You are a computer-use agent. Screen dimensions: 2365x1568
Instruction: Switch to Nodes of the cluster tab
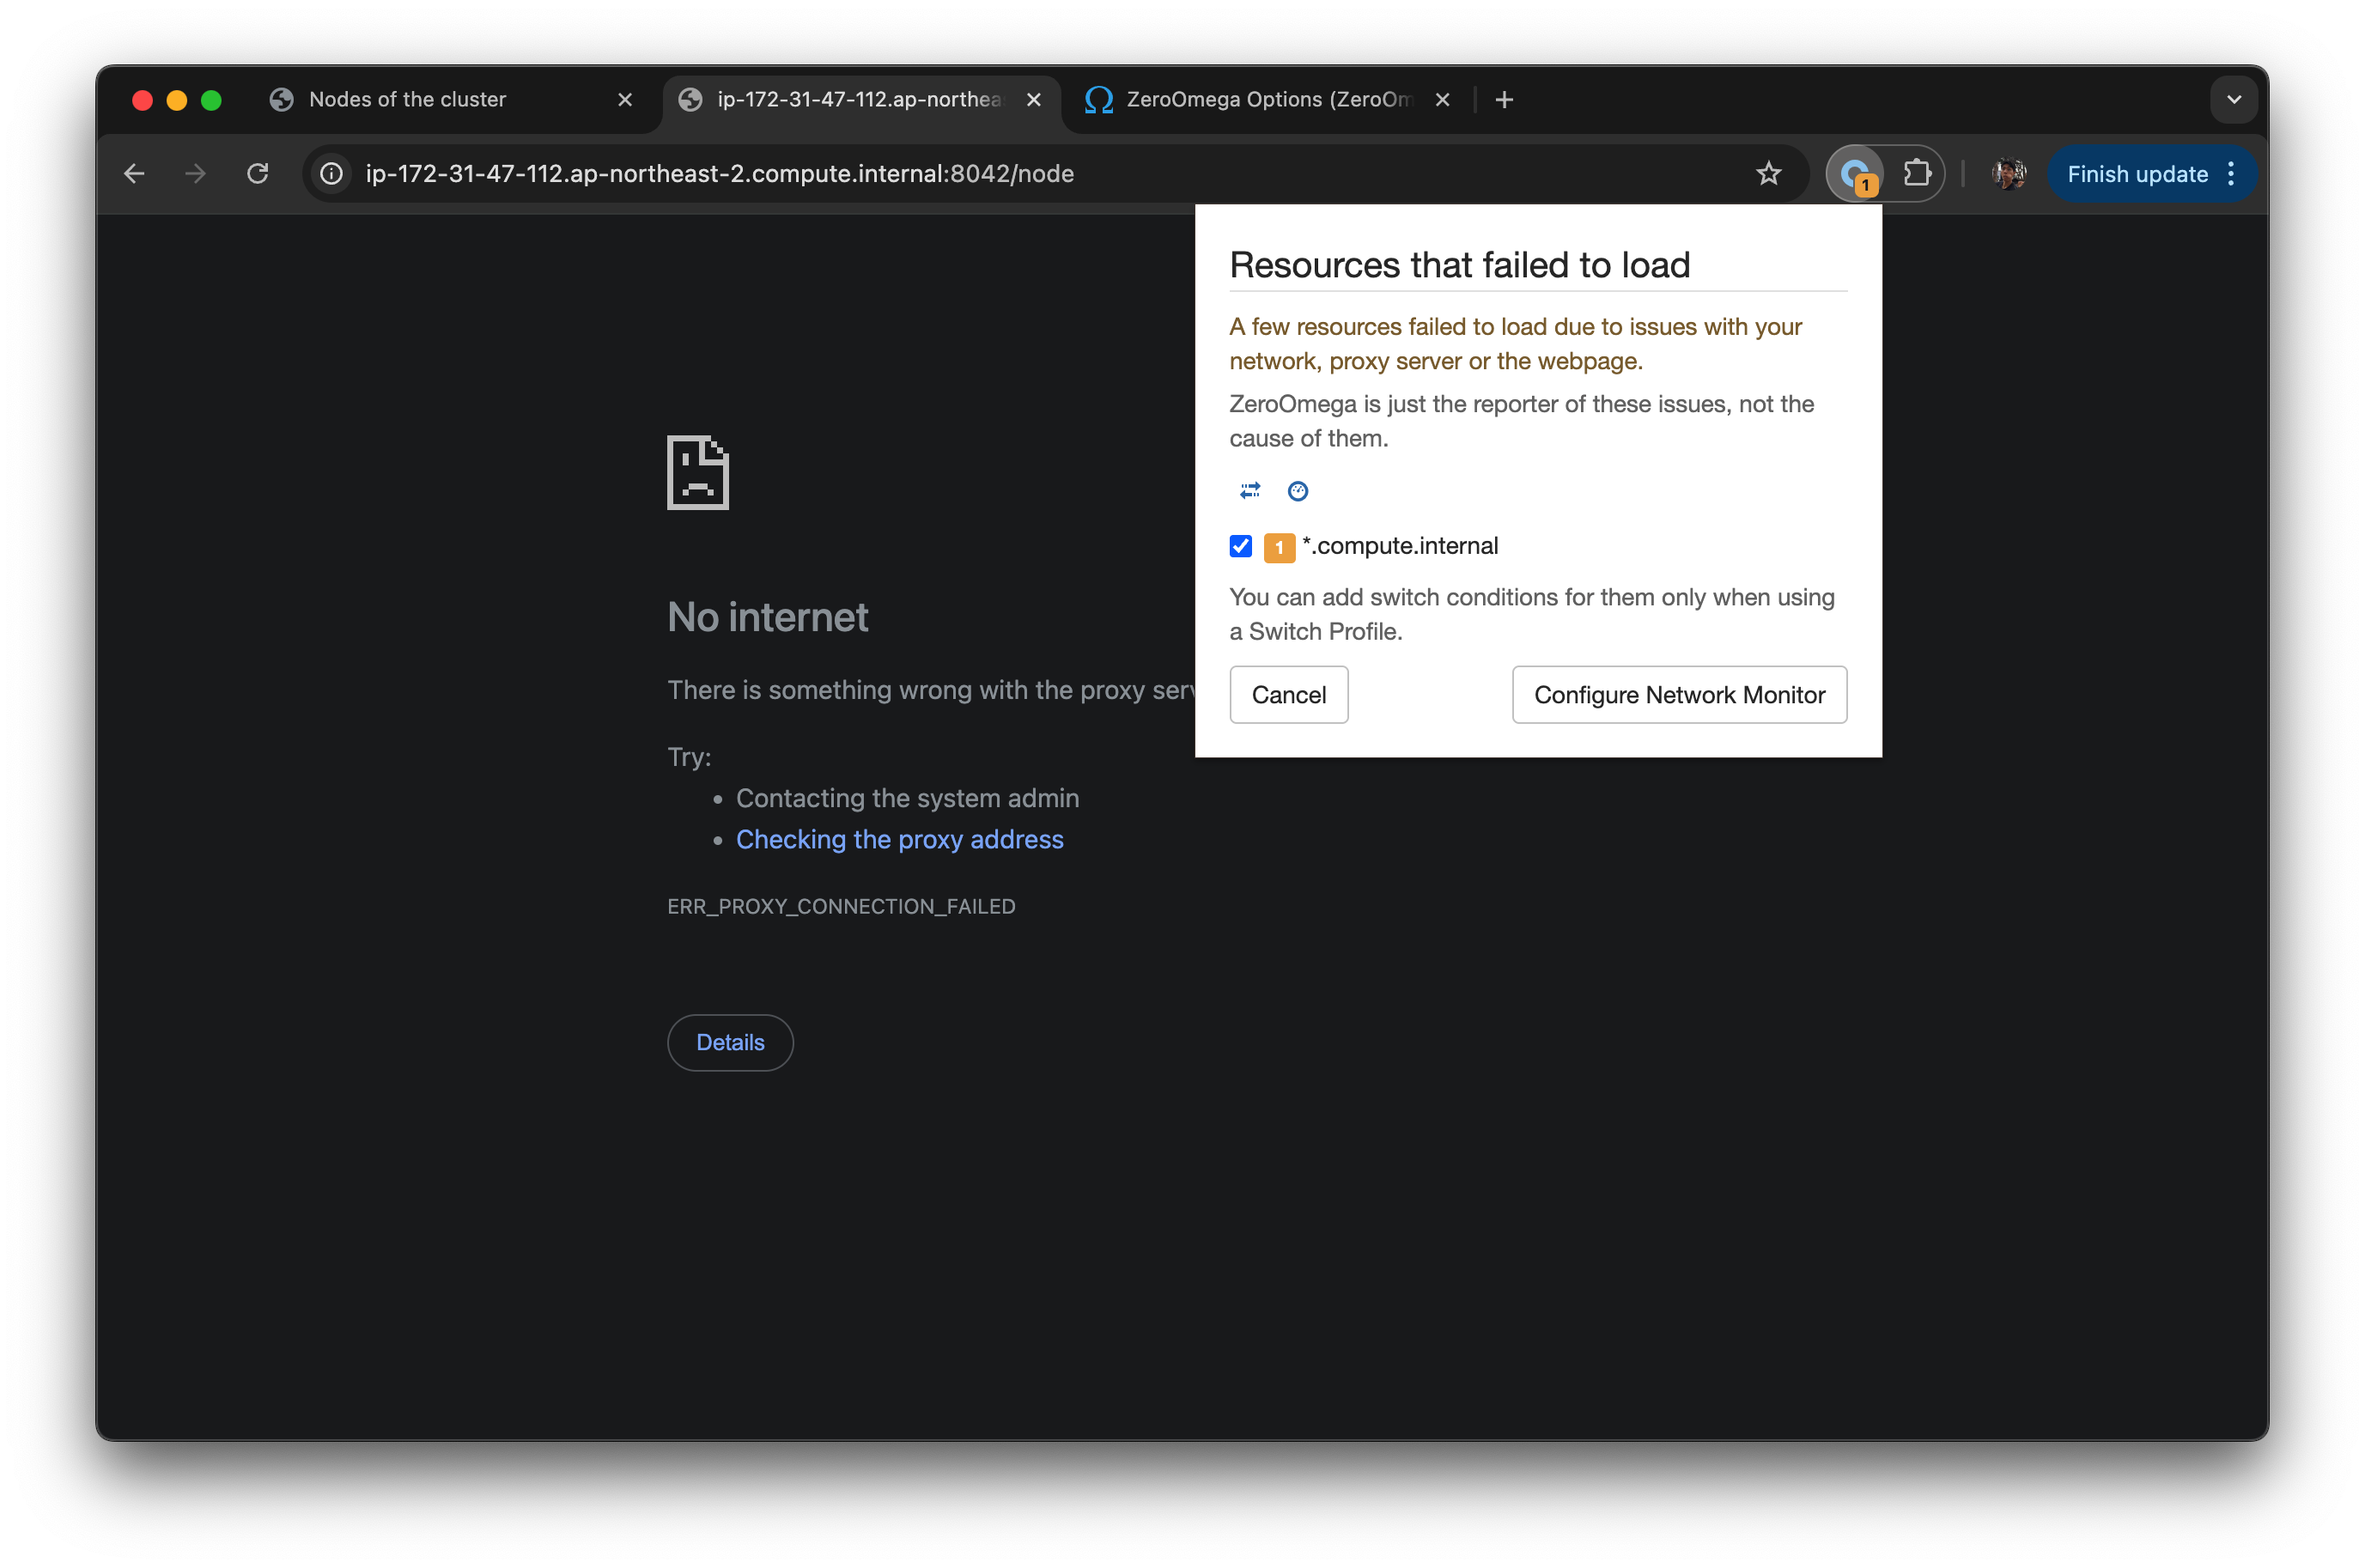pyautogui.click(x=408, y=99)
